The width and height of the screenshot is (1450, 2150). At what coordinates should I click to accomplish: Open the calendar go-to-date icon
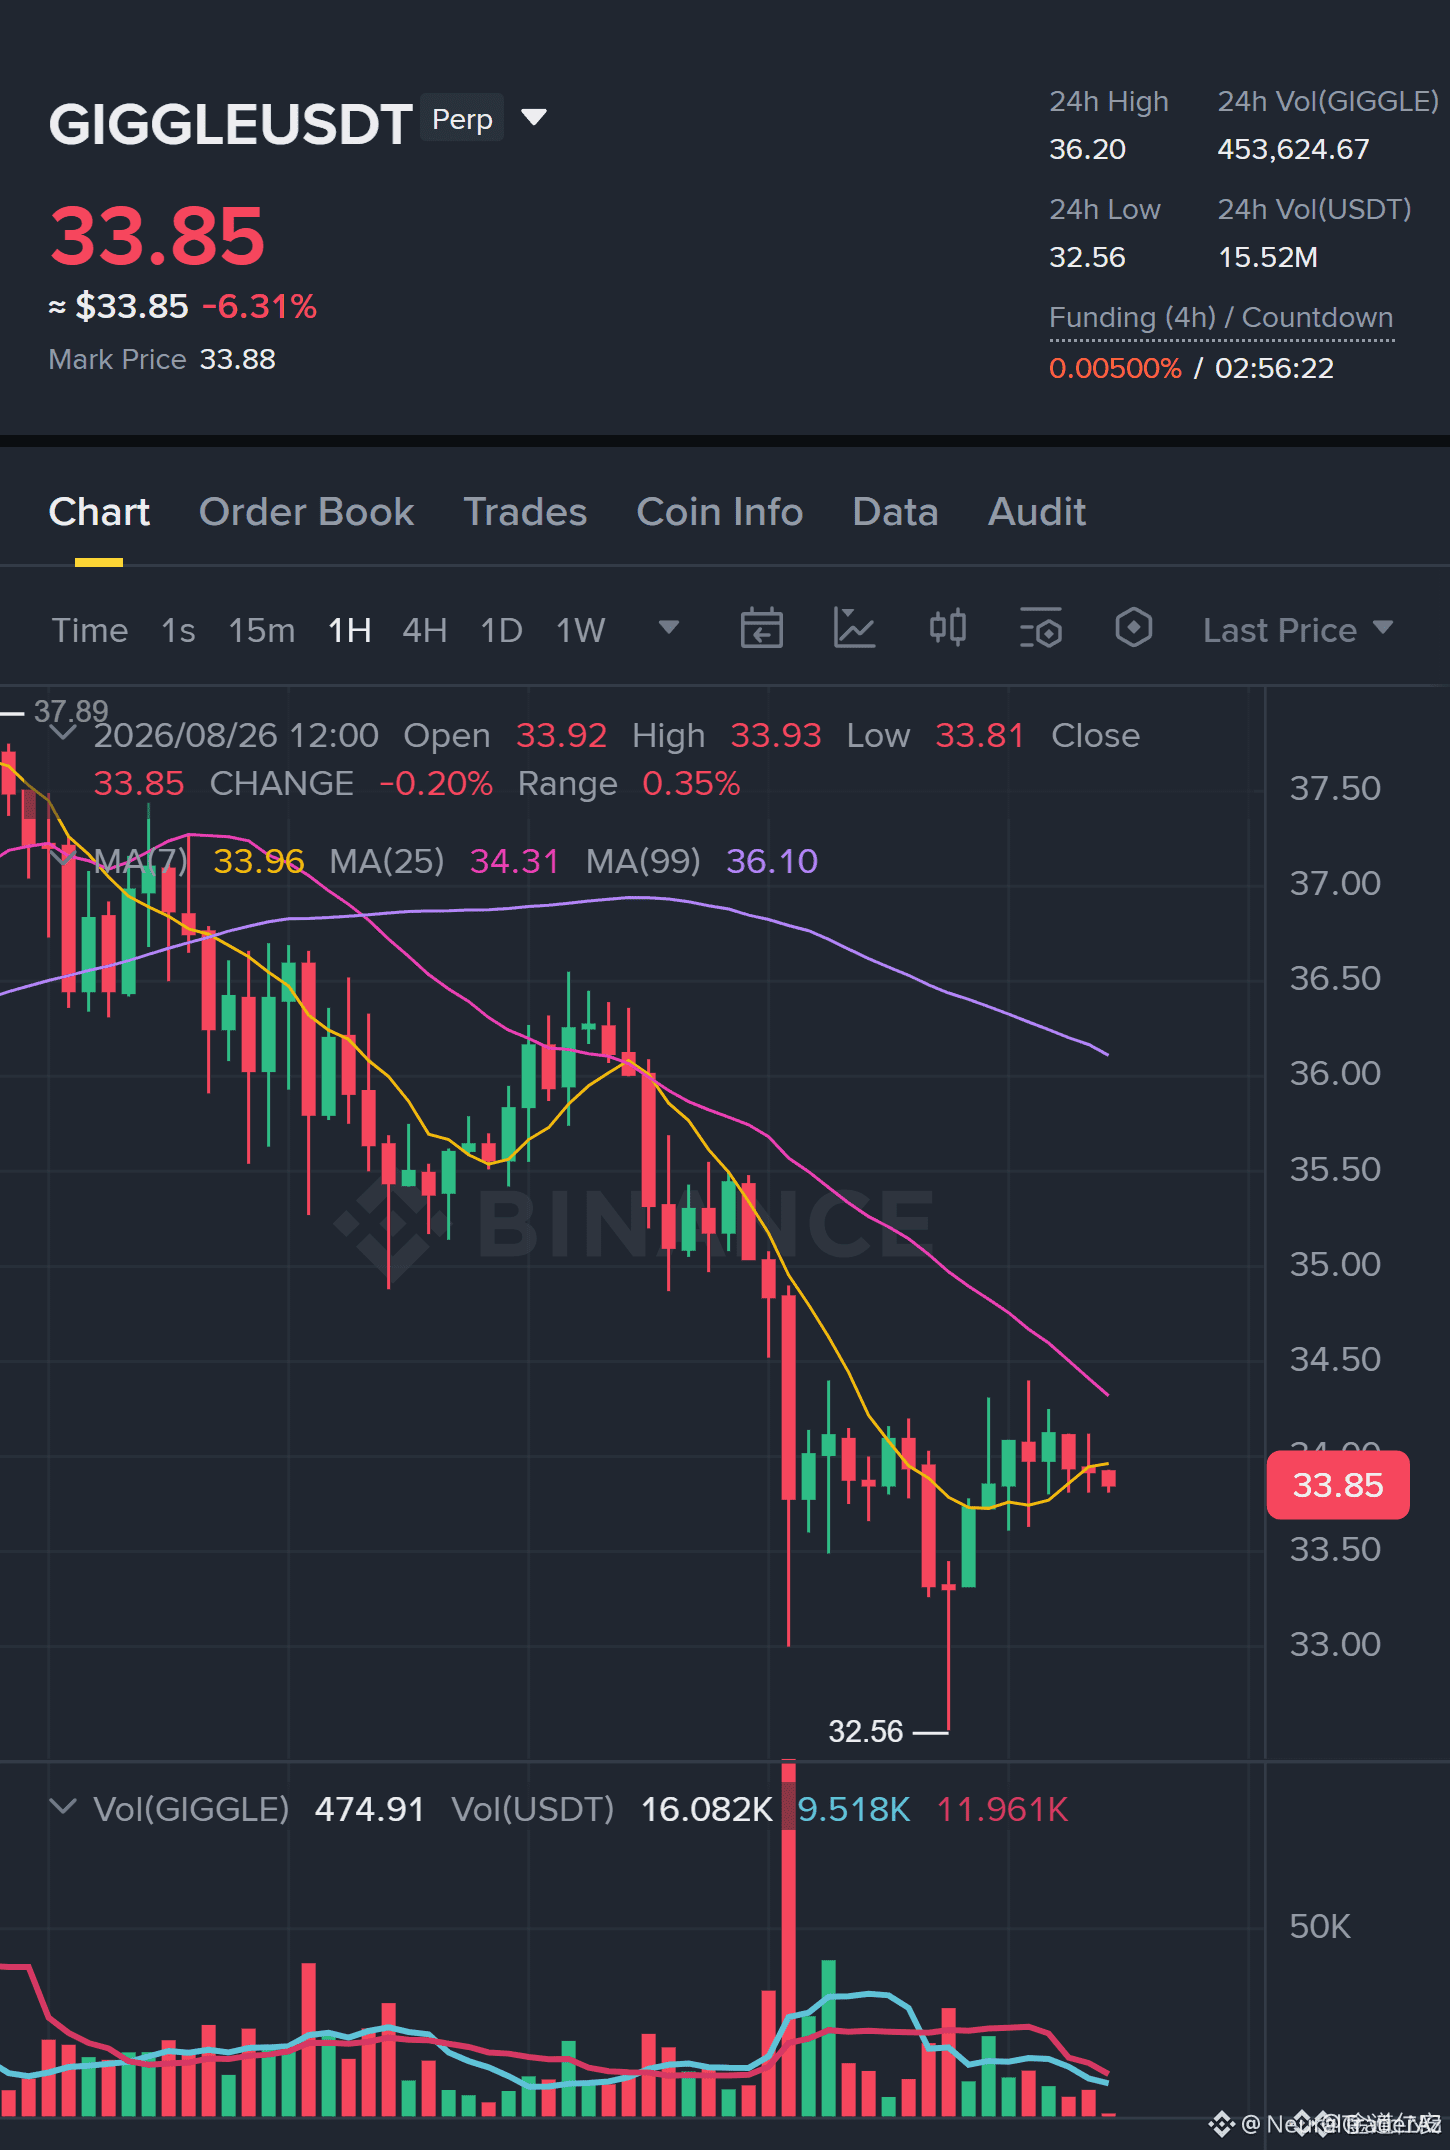click(x=762, y=628)
